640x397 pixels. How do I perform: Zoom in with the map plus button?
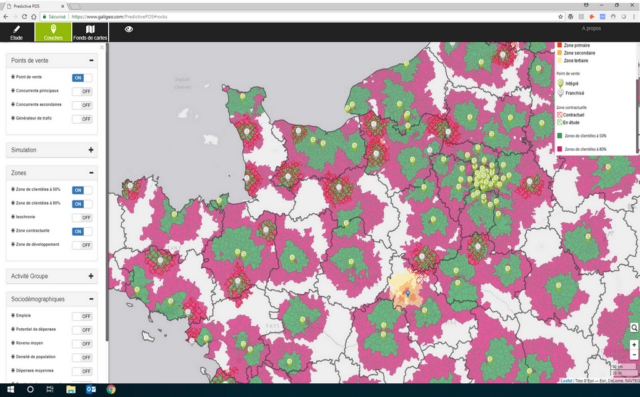(634, 345)
